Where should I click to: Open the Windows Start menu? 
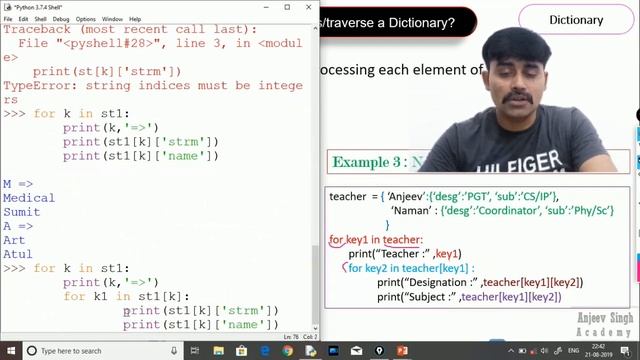pyautogui.click(x=11, y=351)
